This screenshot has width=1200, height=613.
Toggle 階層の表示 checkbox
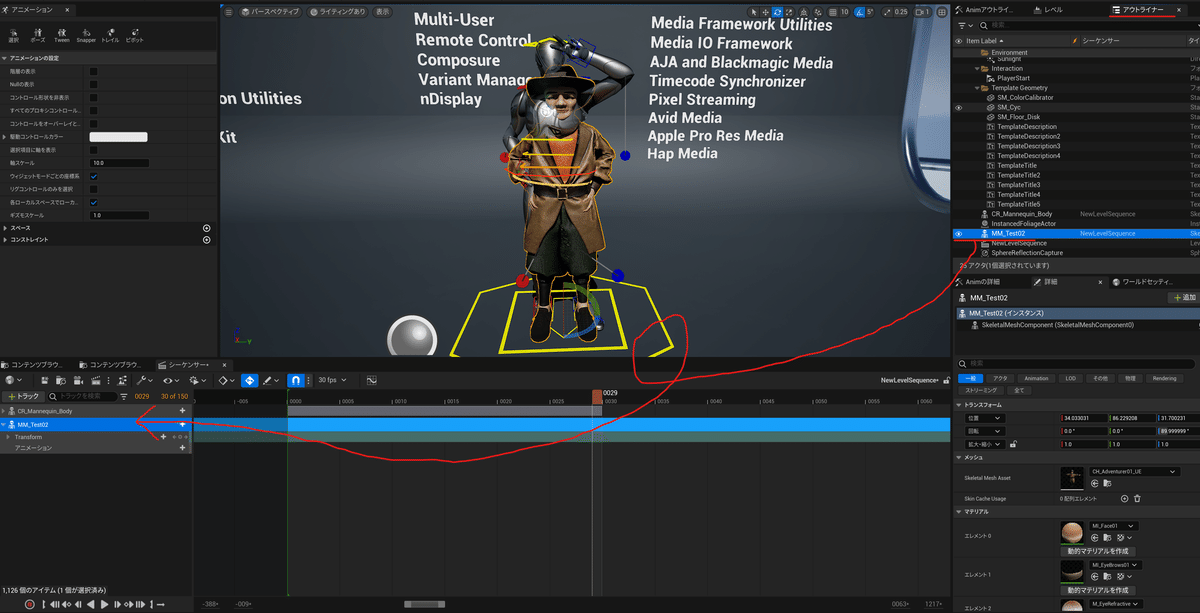pos(94,71)
